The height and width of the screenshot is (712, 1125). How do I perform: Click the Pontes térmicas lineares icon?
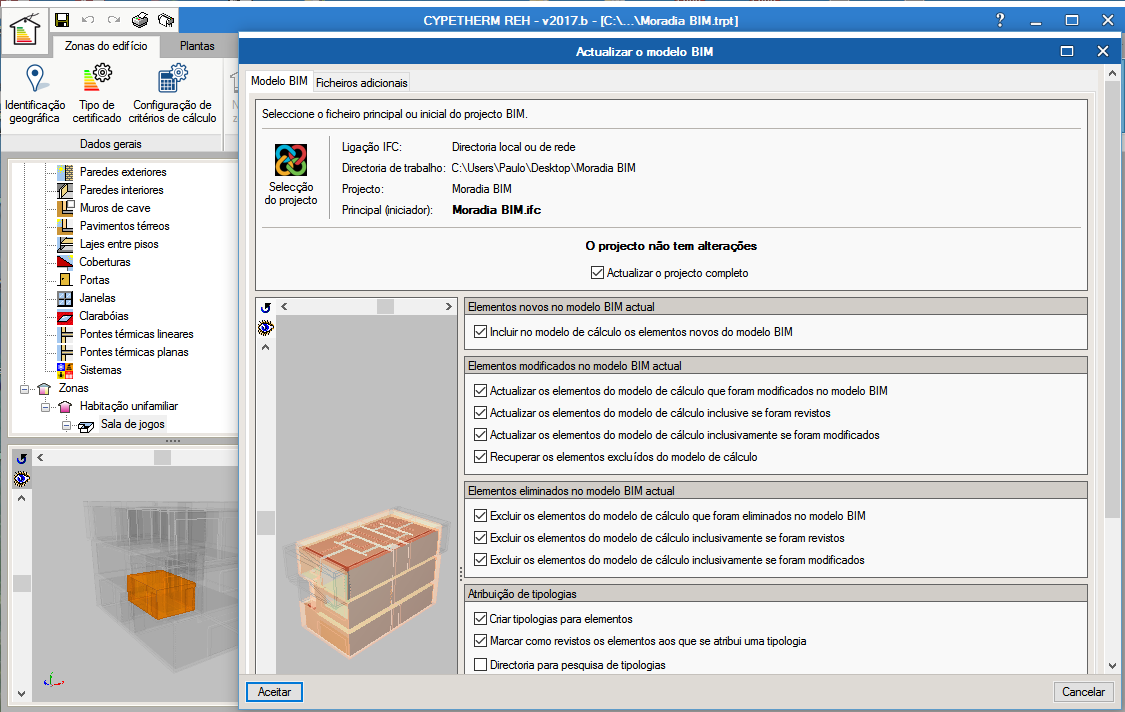[x=65, y=334]
